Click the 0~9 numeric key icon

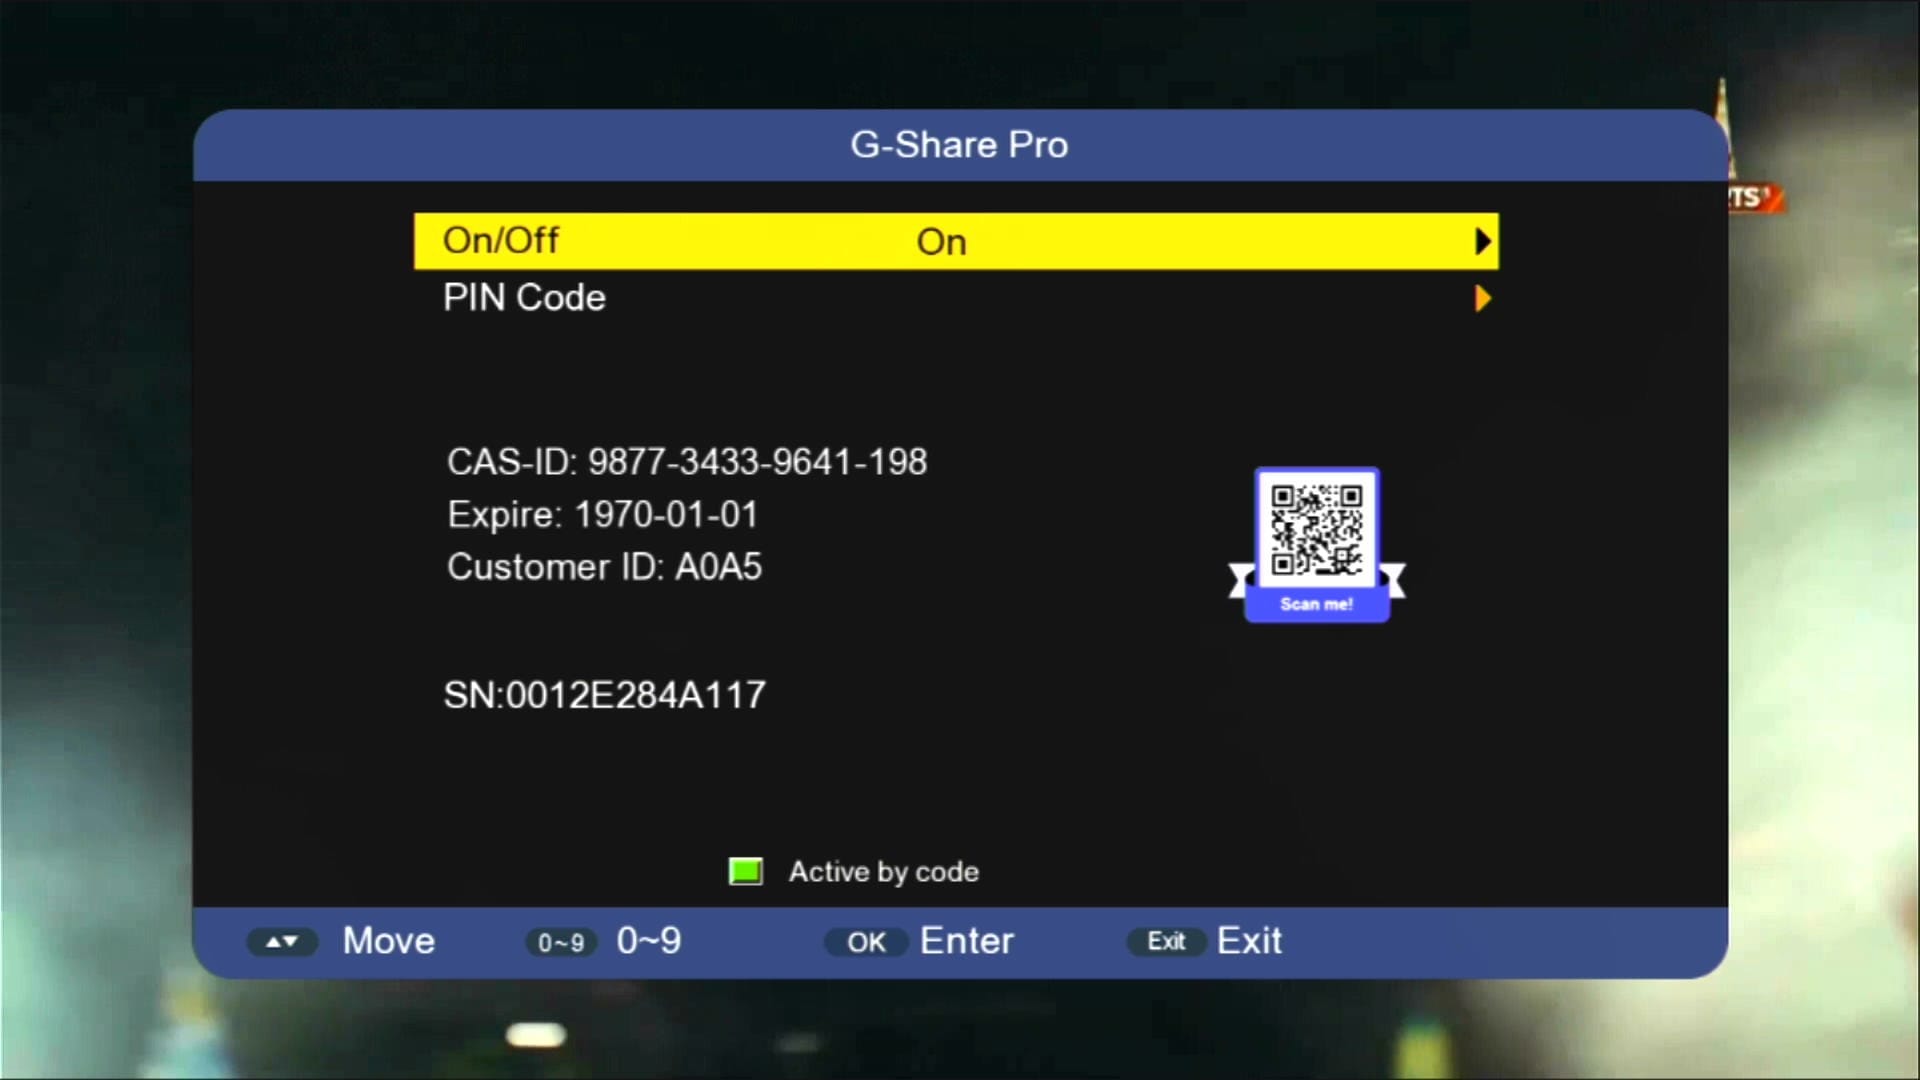tap(561, 942)
